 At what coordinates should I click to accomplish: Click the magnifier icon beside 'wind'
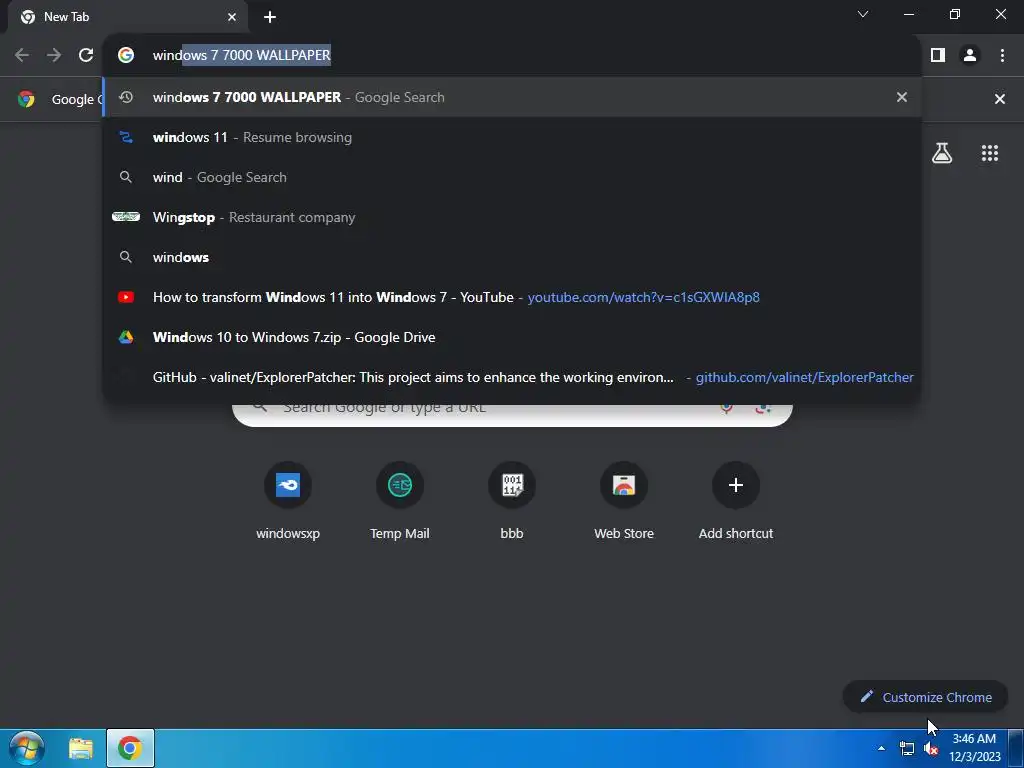(x=126, y=177)
